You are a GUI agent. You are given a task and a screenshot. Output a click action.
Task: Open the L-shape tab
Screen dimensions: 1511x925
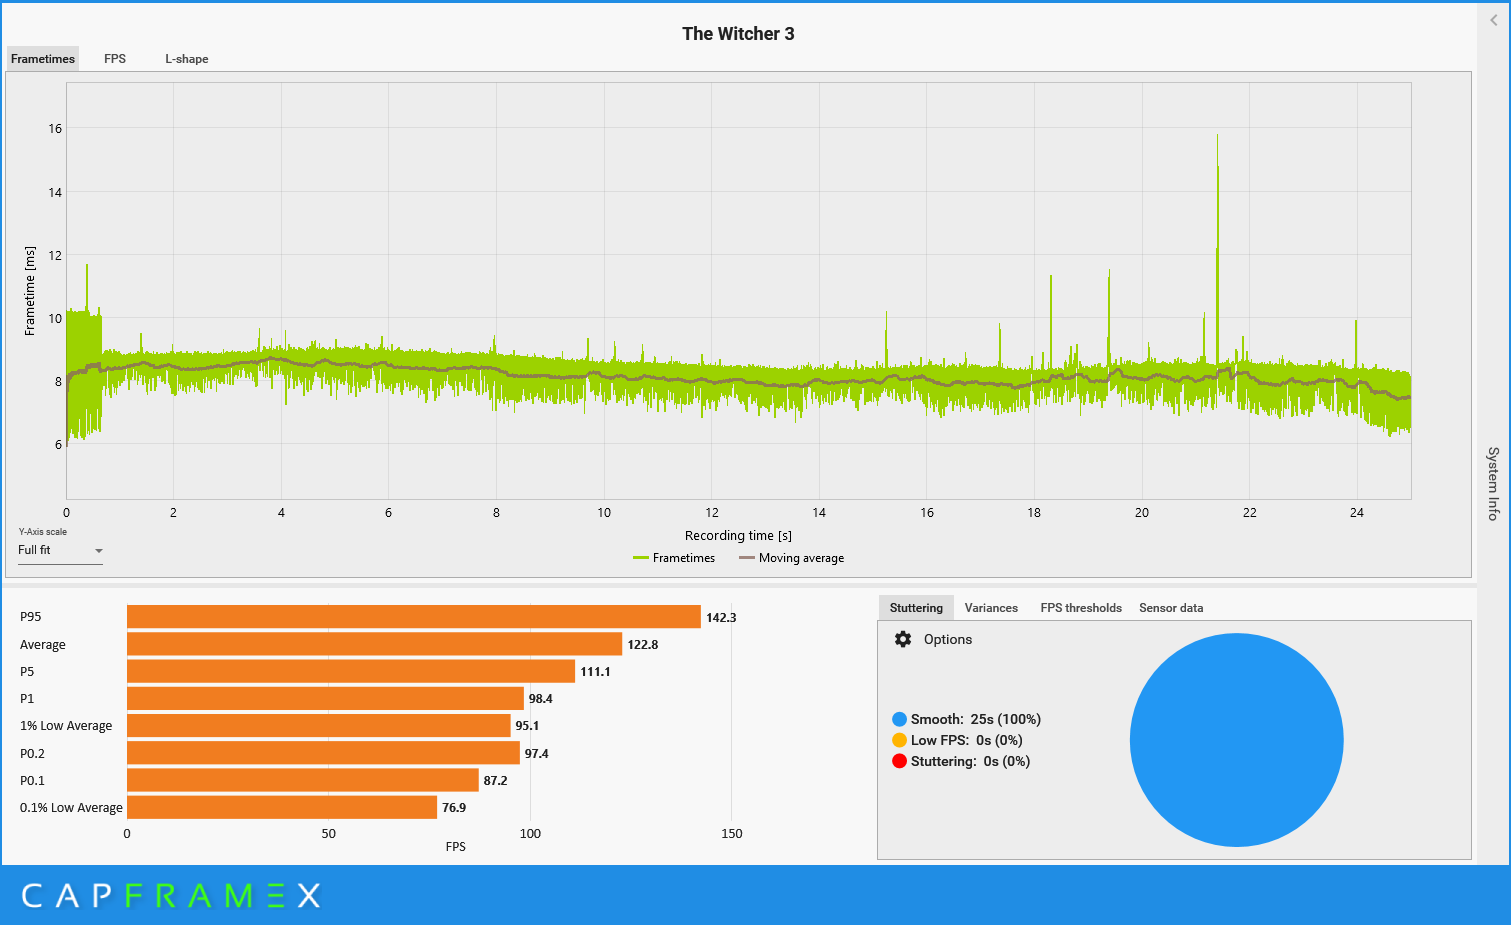click(187, 59)
